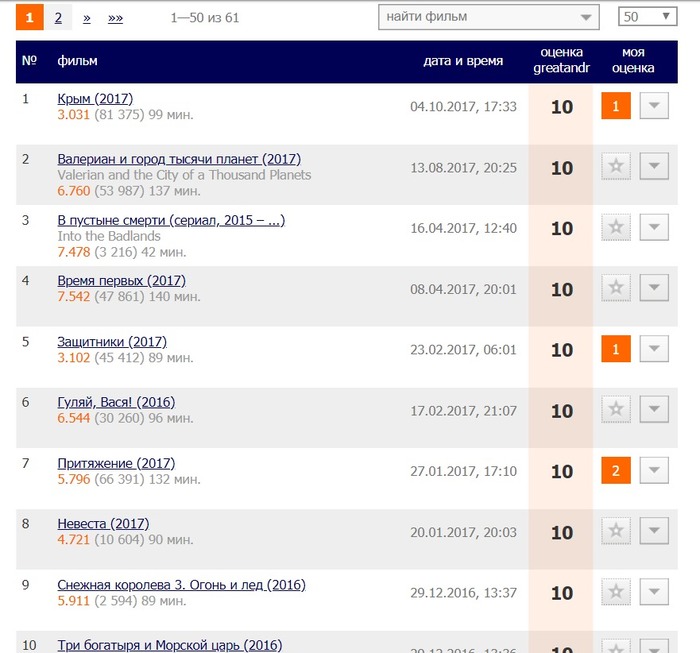Rate Снежная королева 3 with star icon
Viewport: 700px width, 653px height.
pyautogui.click(x=616, y=593)
